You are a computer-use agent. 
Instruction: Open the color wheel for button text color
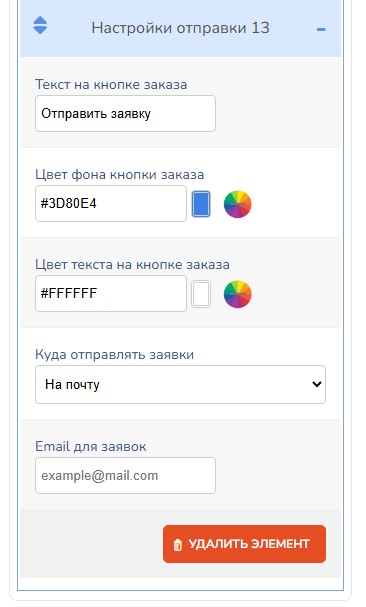(238, 294)
